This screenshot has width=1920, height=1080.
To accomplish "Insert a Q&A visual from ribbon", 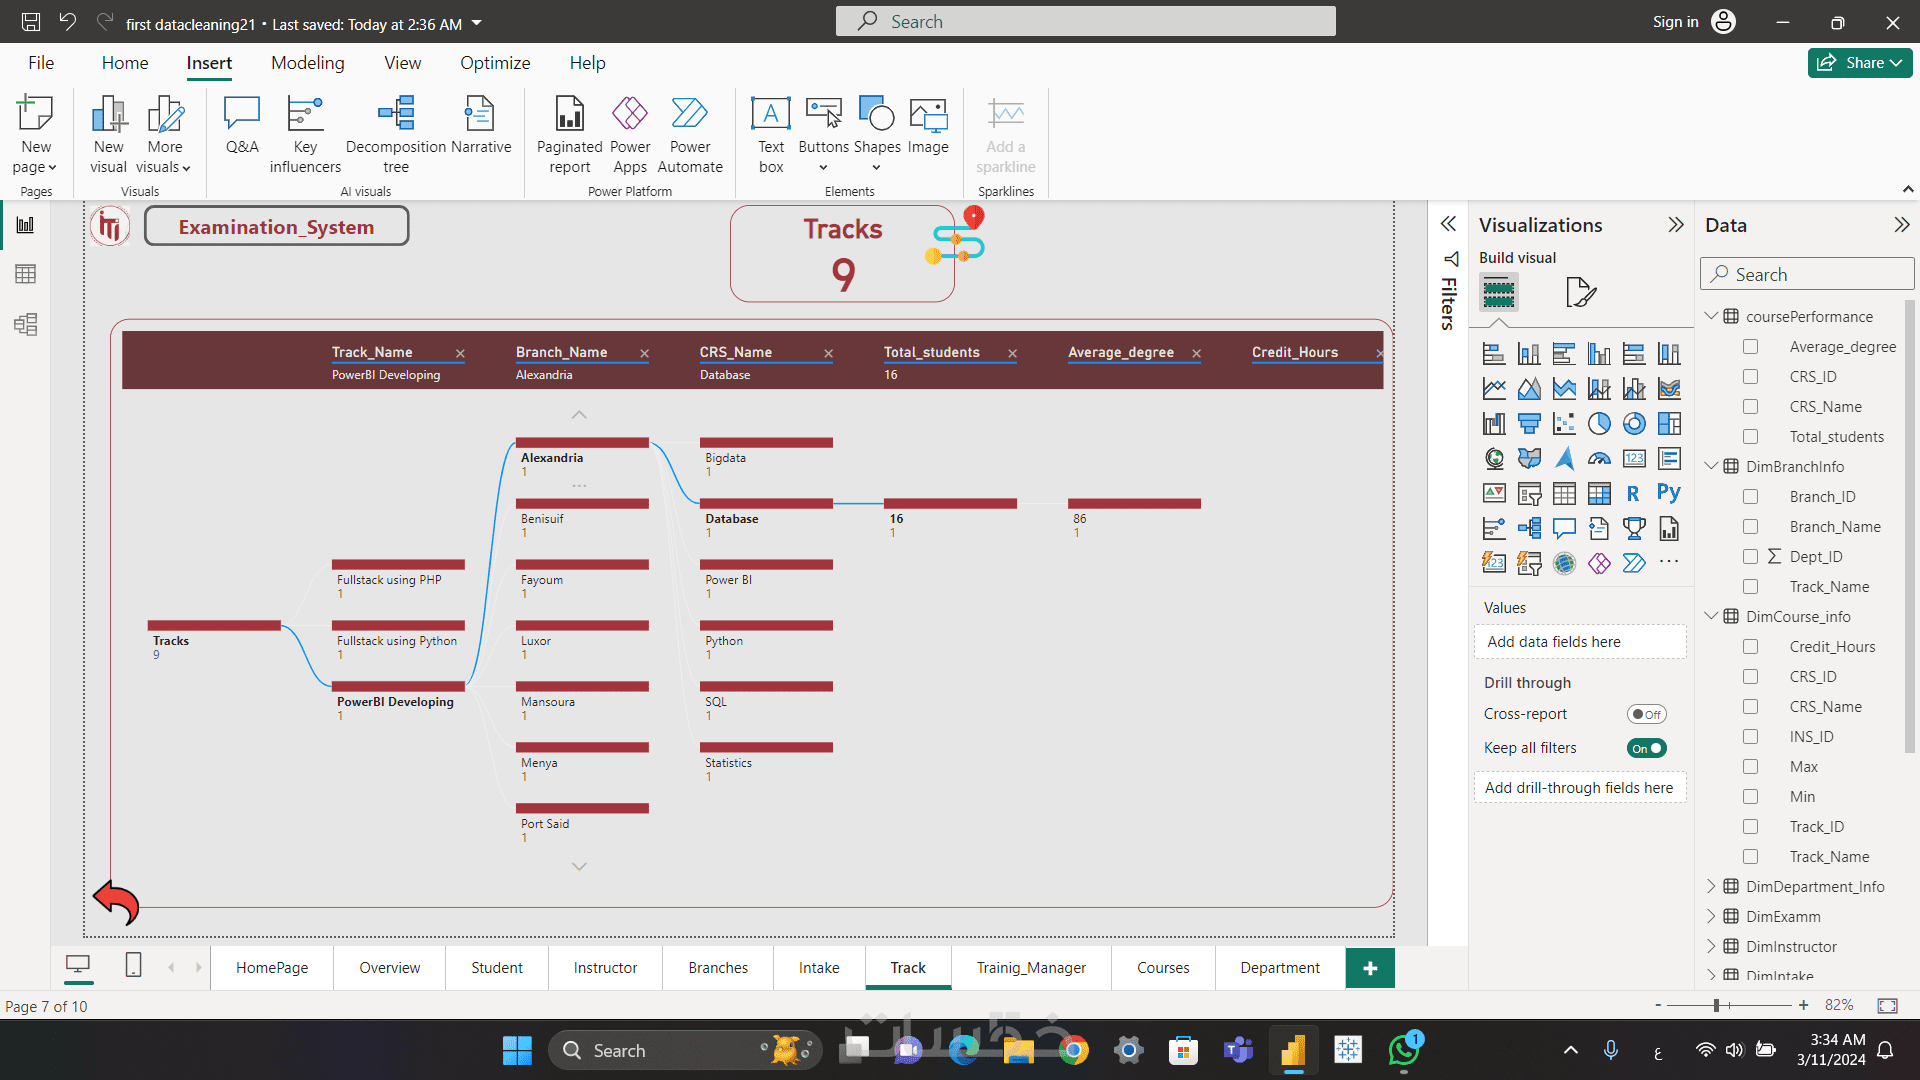I will (242, 125).
